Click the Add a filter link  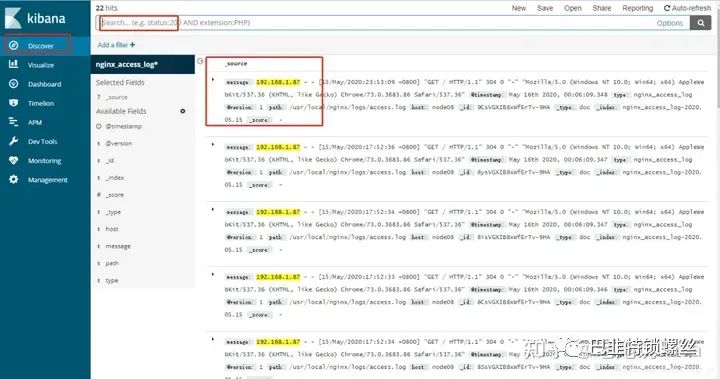click(116, 45)
